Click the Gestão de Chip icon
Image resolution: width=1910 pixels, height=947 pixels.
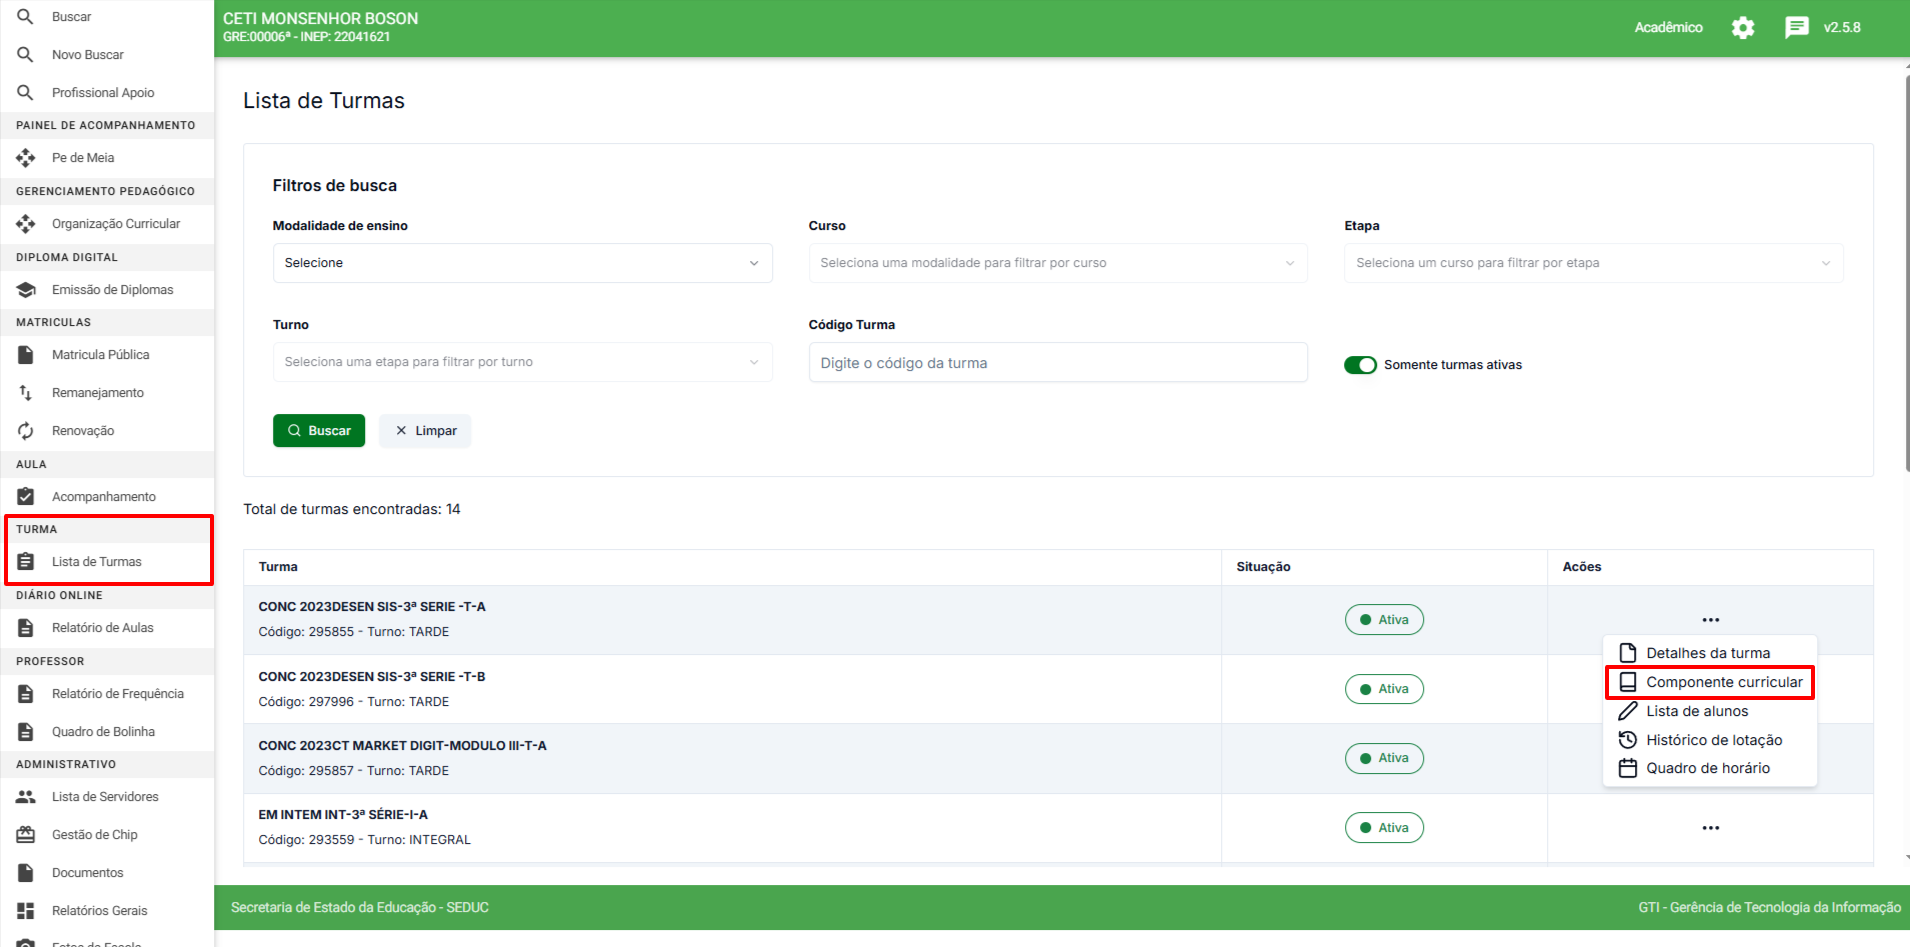[x=26, y=835]
